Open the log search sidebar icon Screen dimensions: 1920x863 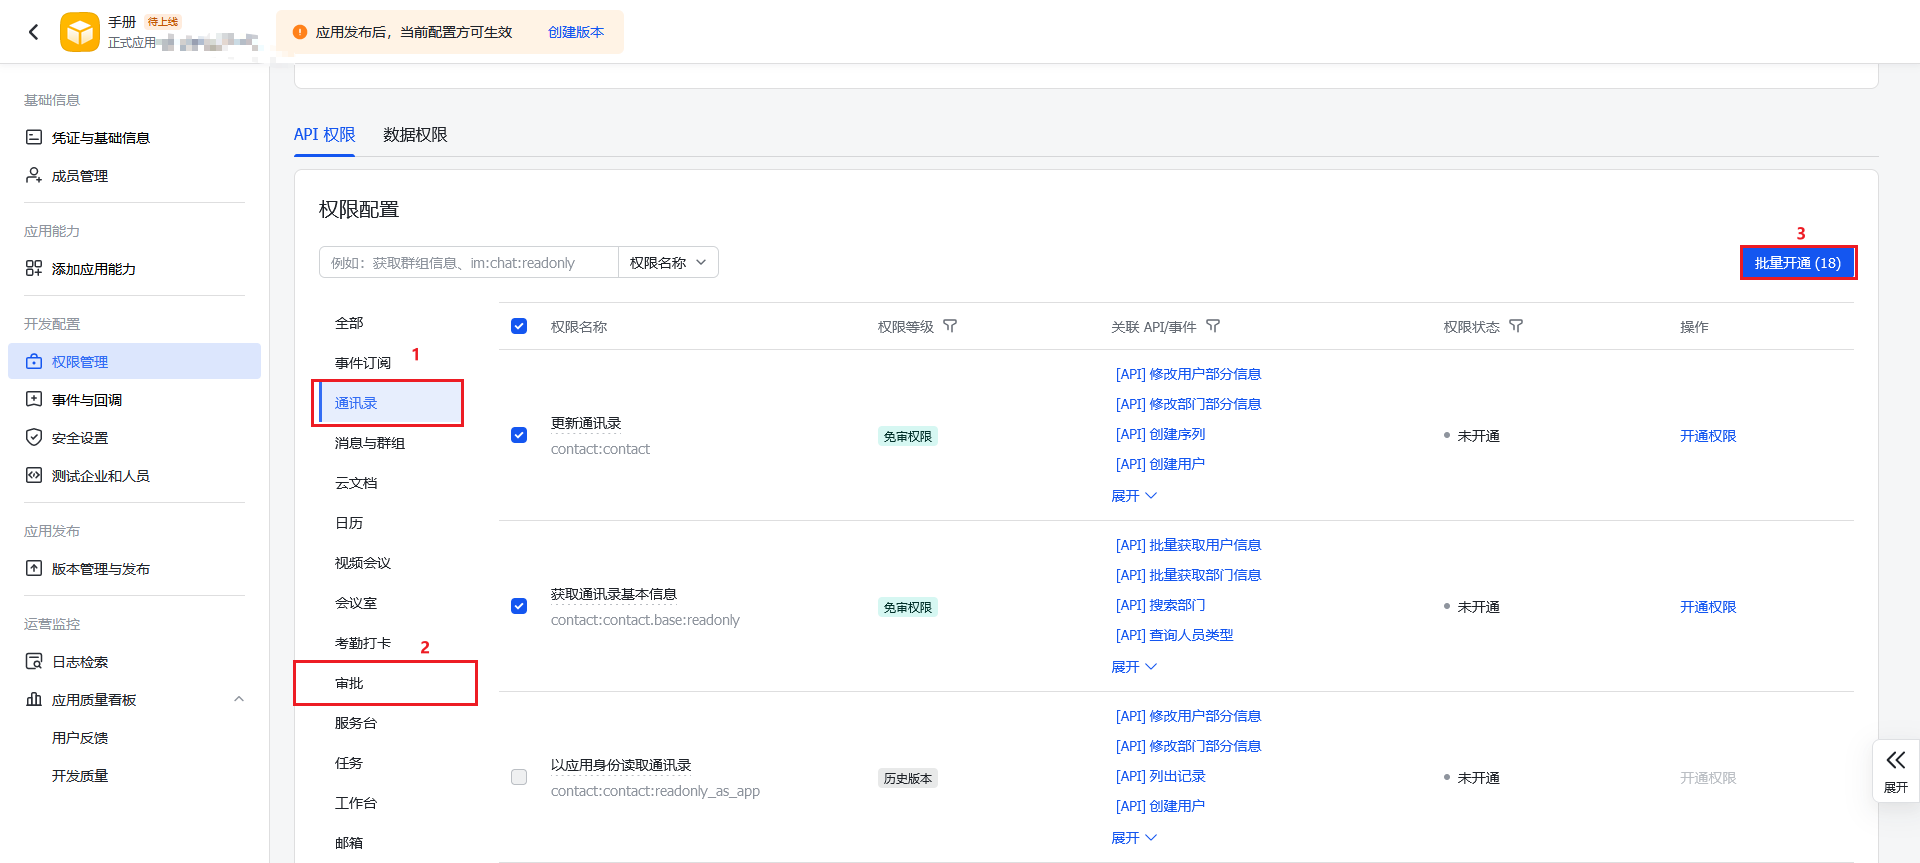(34, 661)
